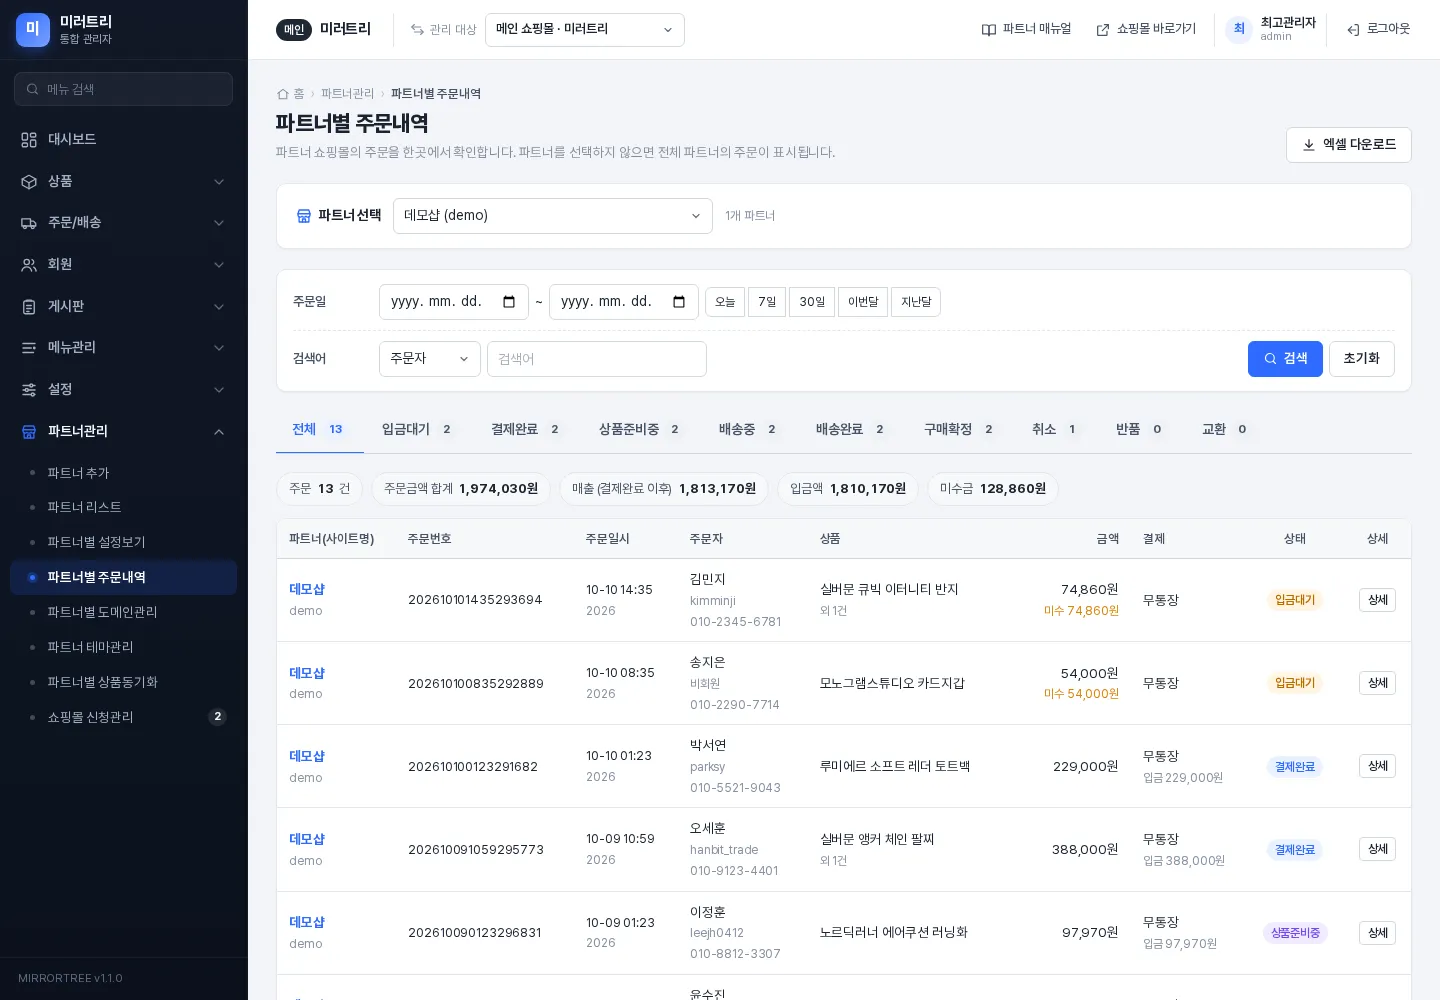
Task: Click the 지난달 date range button
Action: [x=916, y=302]
